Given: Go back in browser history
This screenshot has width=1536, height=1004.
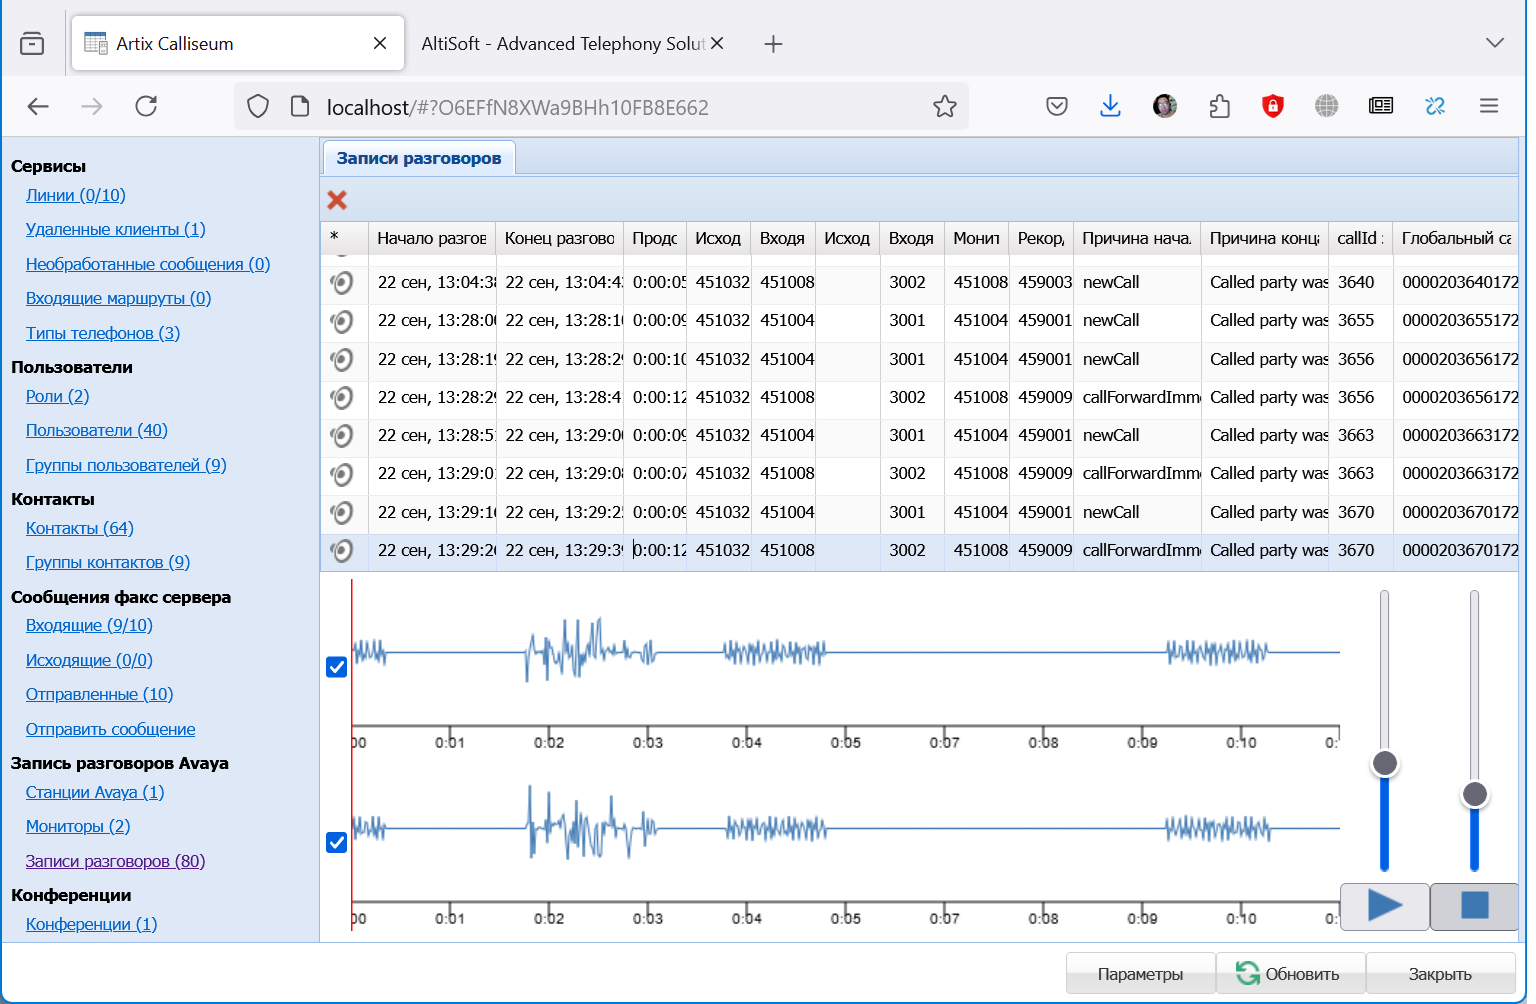Looking at the screenshot, I should tap(38, 106).
